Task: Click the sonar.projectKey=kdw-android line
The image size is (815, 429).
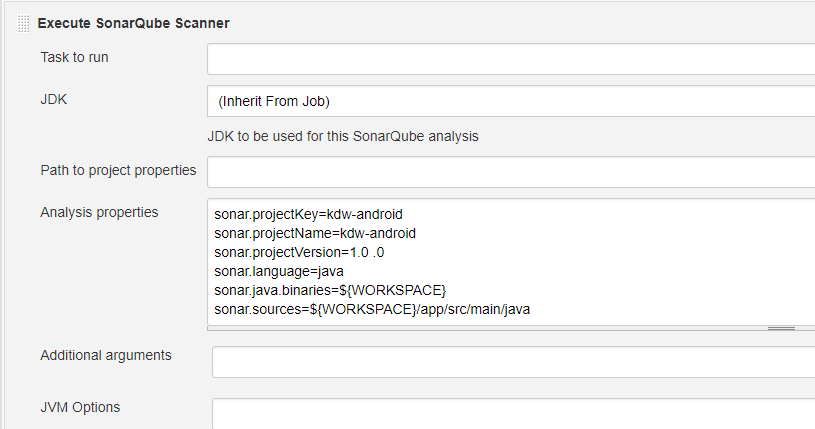Action: [308, 214]
